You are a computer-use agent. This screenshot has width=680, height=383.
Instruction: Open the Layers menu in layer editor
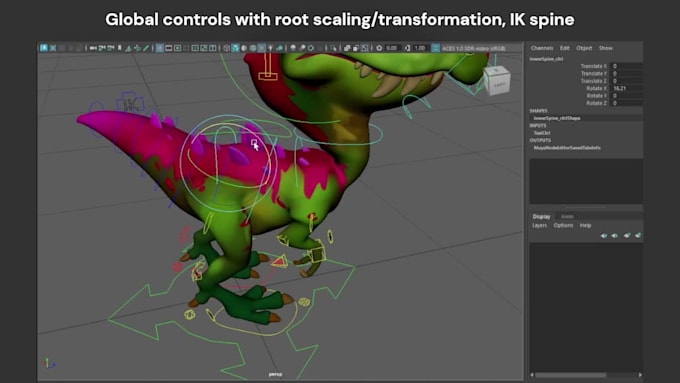(539, 226)
